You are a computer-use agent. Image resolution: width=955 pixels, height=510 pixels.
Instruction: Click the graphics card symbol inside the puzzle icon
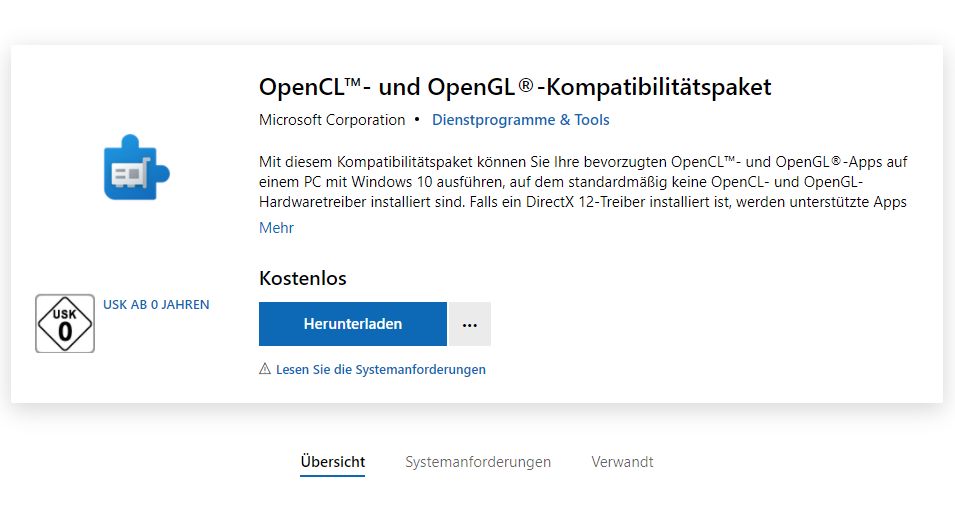point(131,173)
